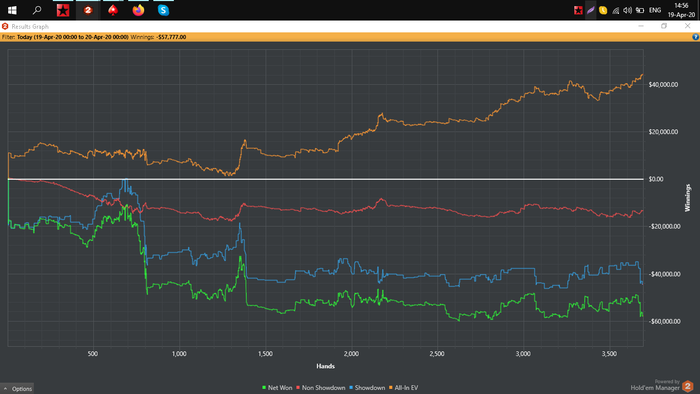Click the blue help icon in filter bar
The width and height of the screenshot is (700, 394).
coord(695,37)
